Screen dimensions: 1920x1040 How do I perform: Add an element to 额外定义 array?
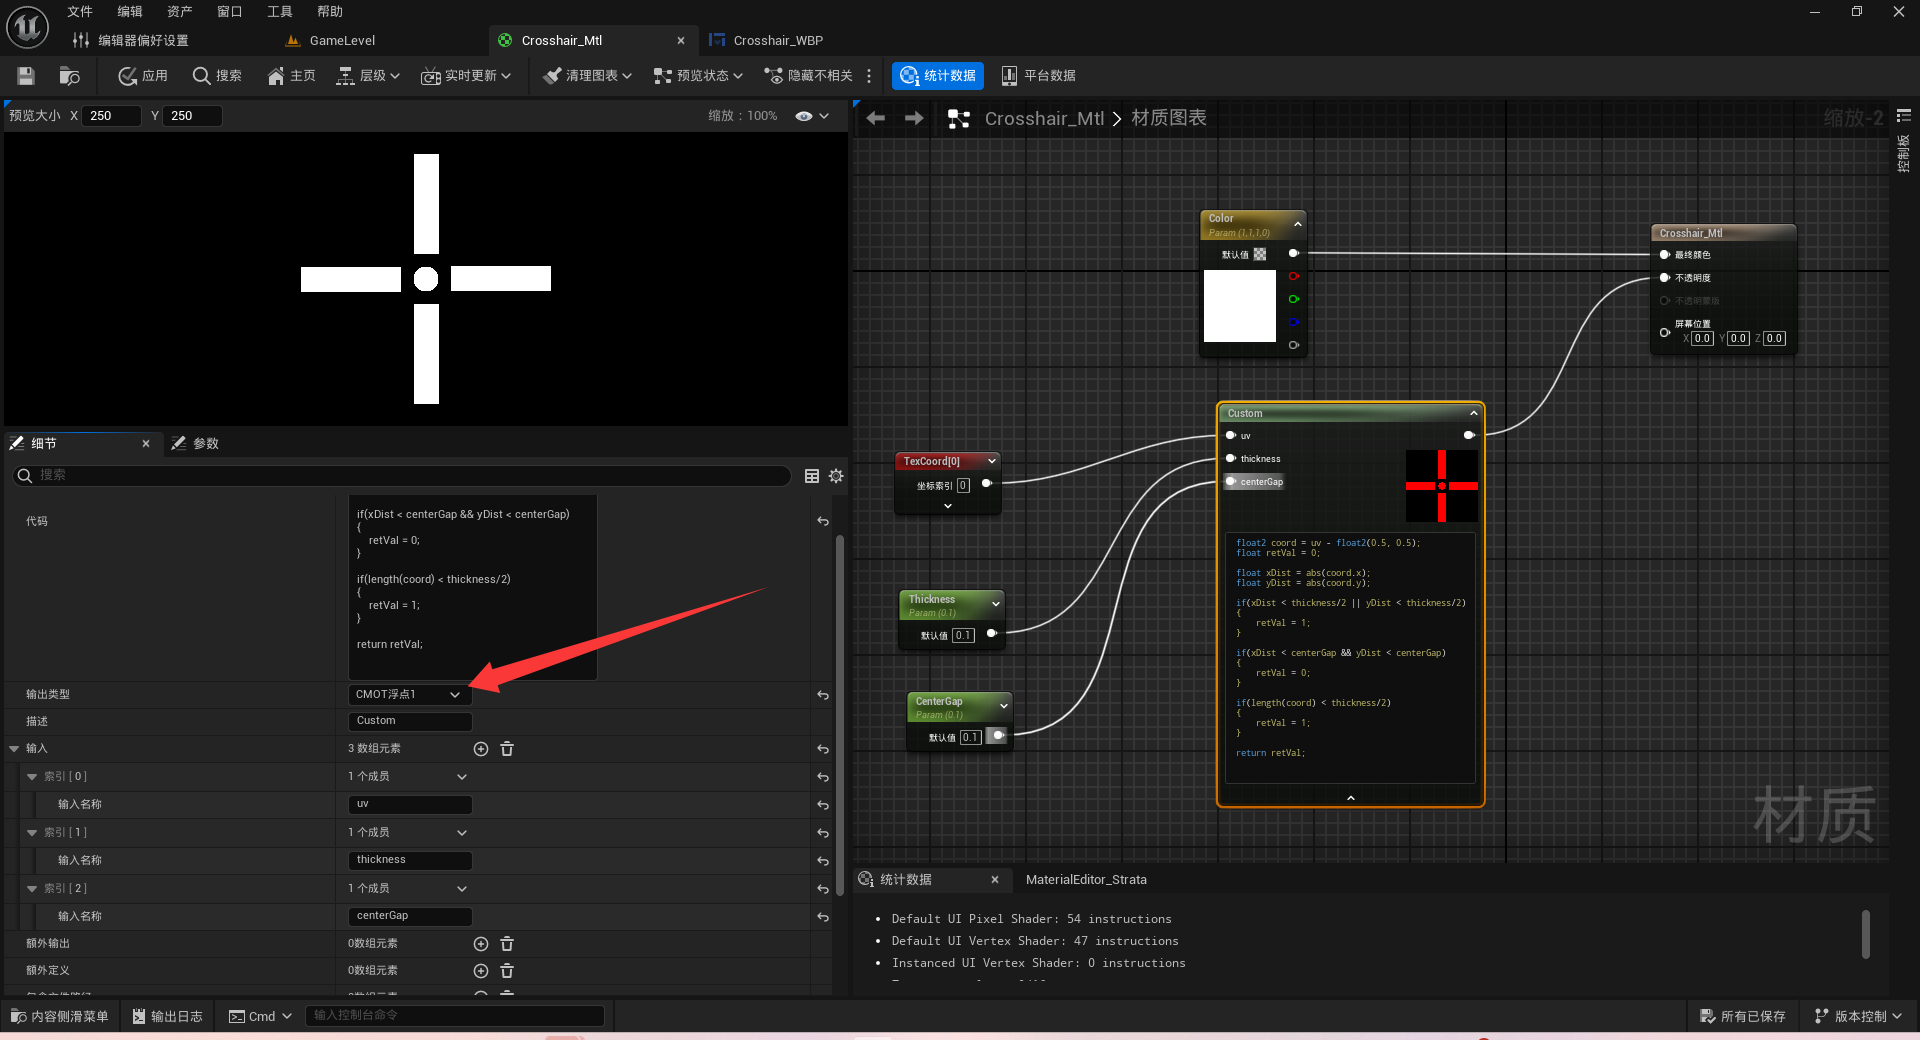481,971
